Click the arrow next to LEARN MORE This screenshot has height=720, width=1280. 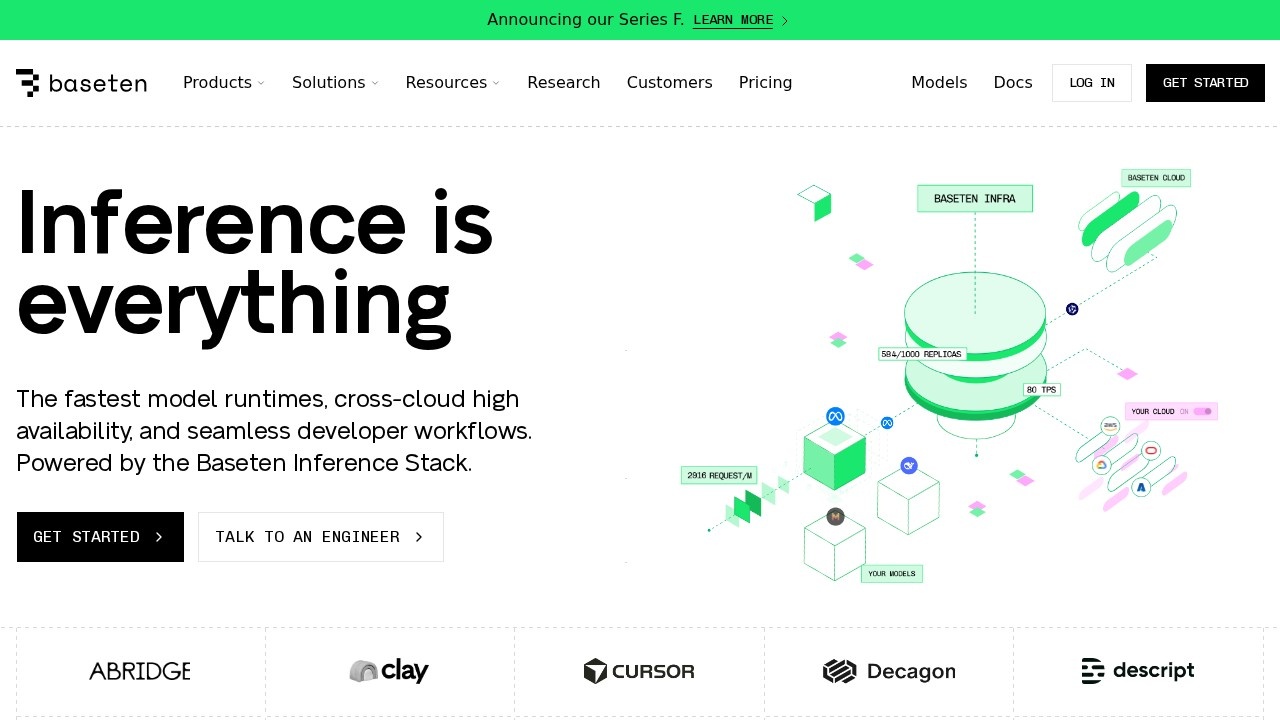[785, 21]
